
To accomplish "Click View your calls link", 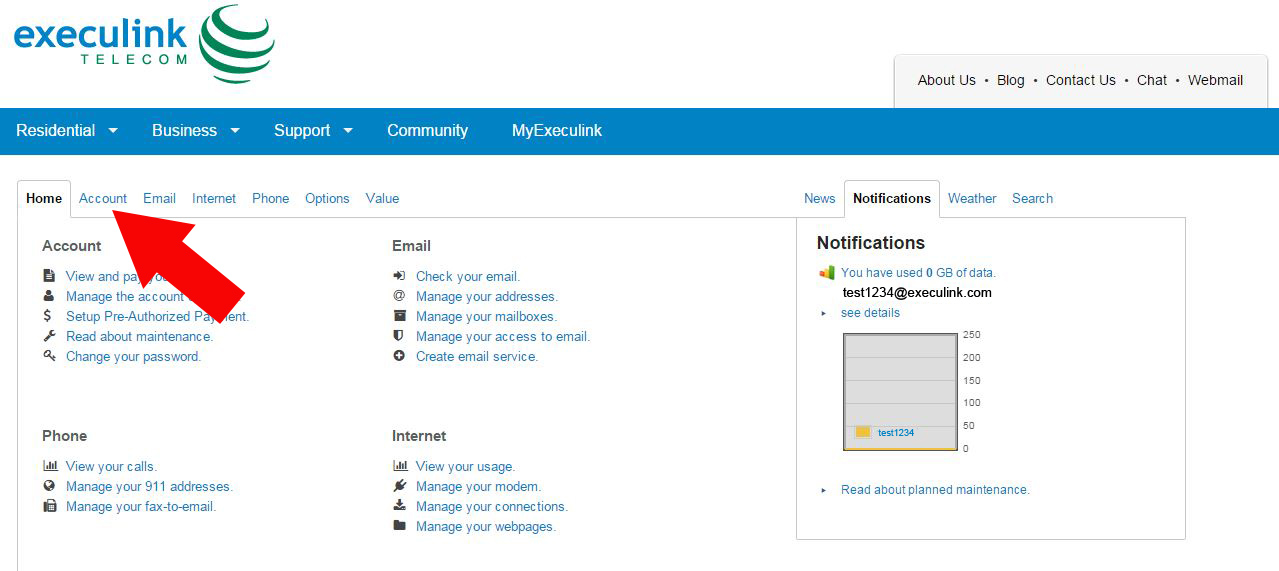I will pyautogui.click(x=111, y=466).
